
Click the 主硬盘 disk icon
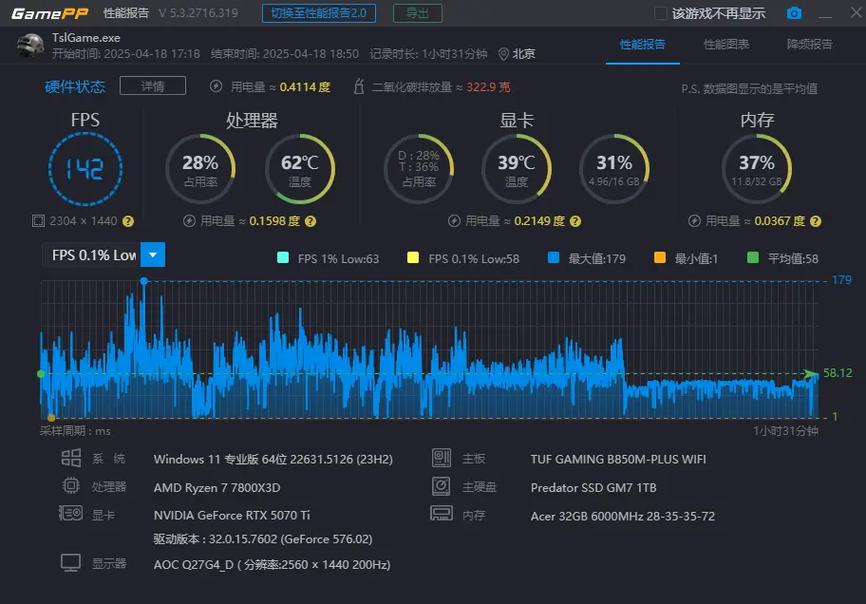[441, 486]
